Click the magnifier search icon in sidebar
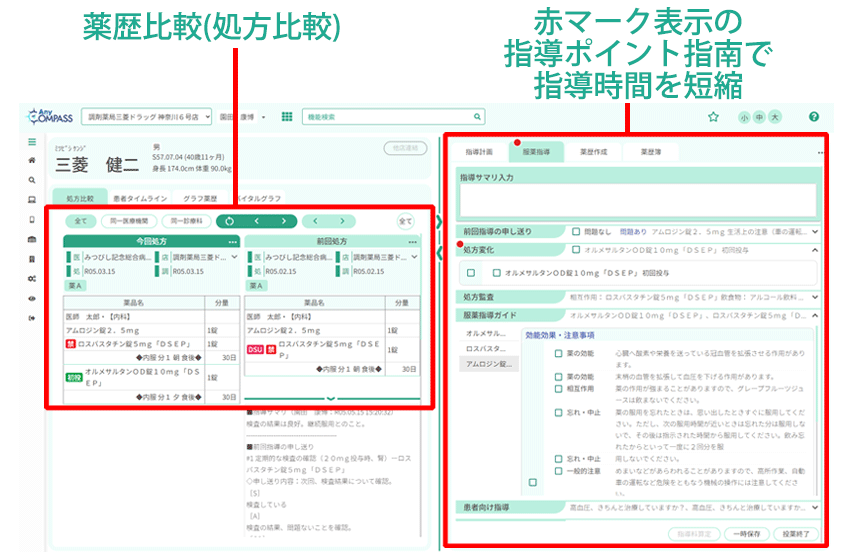The width and height of the screenshot is (862, 552). click(x=32, y=181)
